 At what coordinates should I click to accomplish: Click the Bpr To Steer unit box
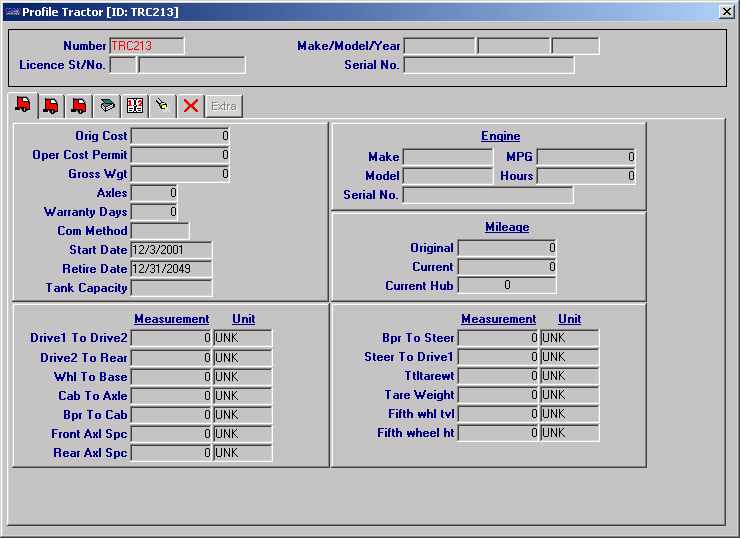[x=570, y=338]
